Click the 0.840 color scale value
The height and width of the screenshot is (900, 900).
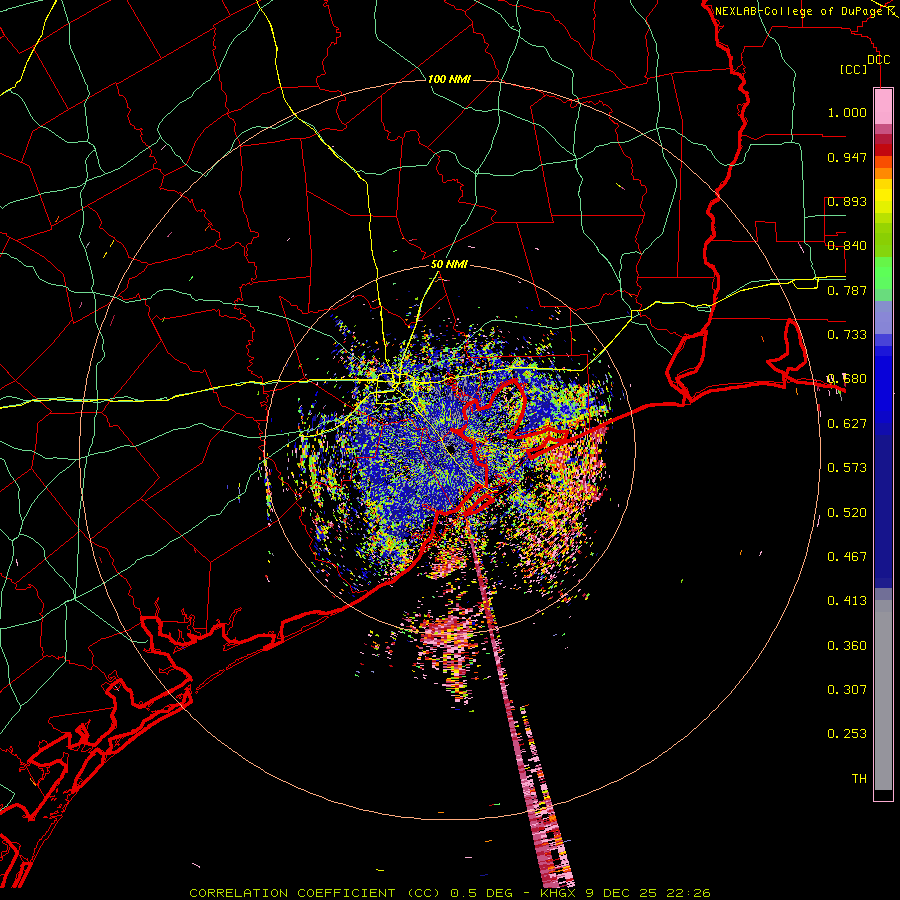[x=847, y=246]
